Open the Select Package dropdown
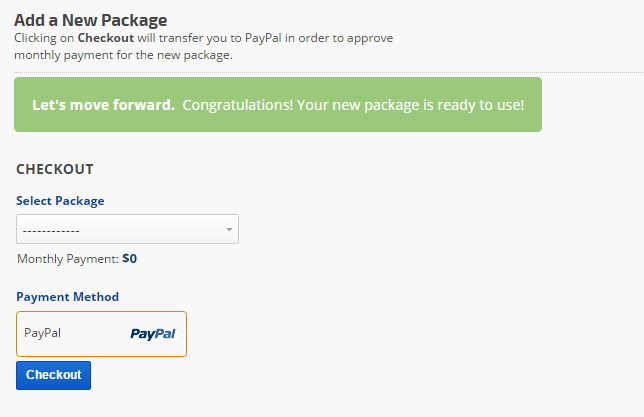The image size is (644, 417). 127,230
